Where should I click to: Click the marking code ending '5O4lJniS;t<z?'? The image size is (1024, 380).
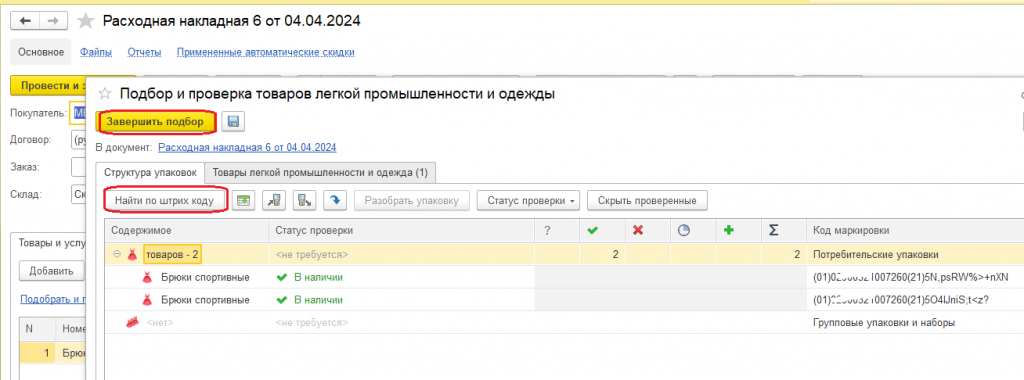pyautogui.click(x=902, y=300)
